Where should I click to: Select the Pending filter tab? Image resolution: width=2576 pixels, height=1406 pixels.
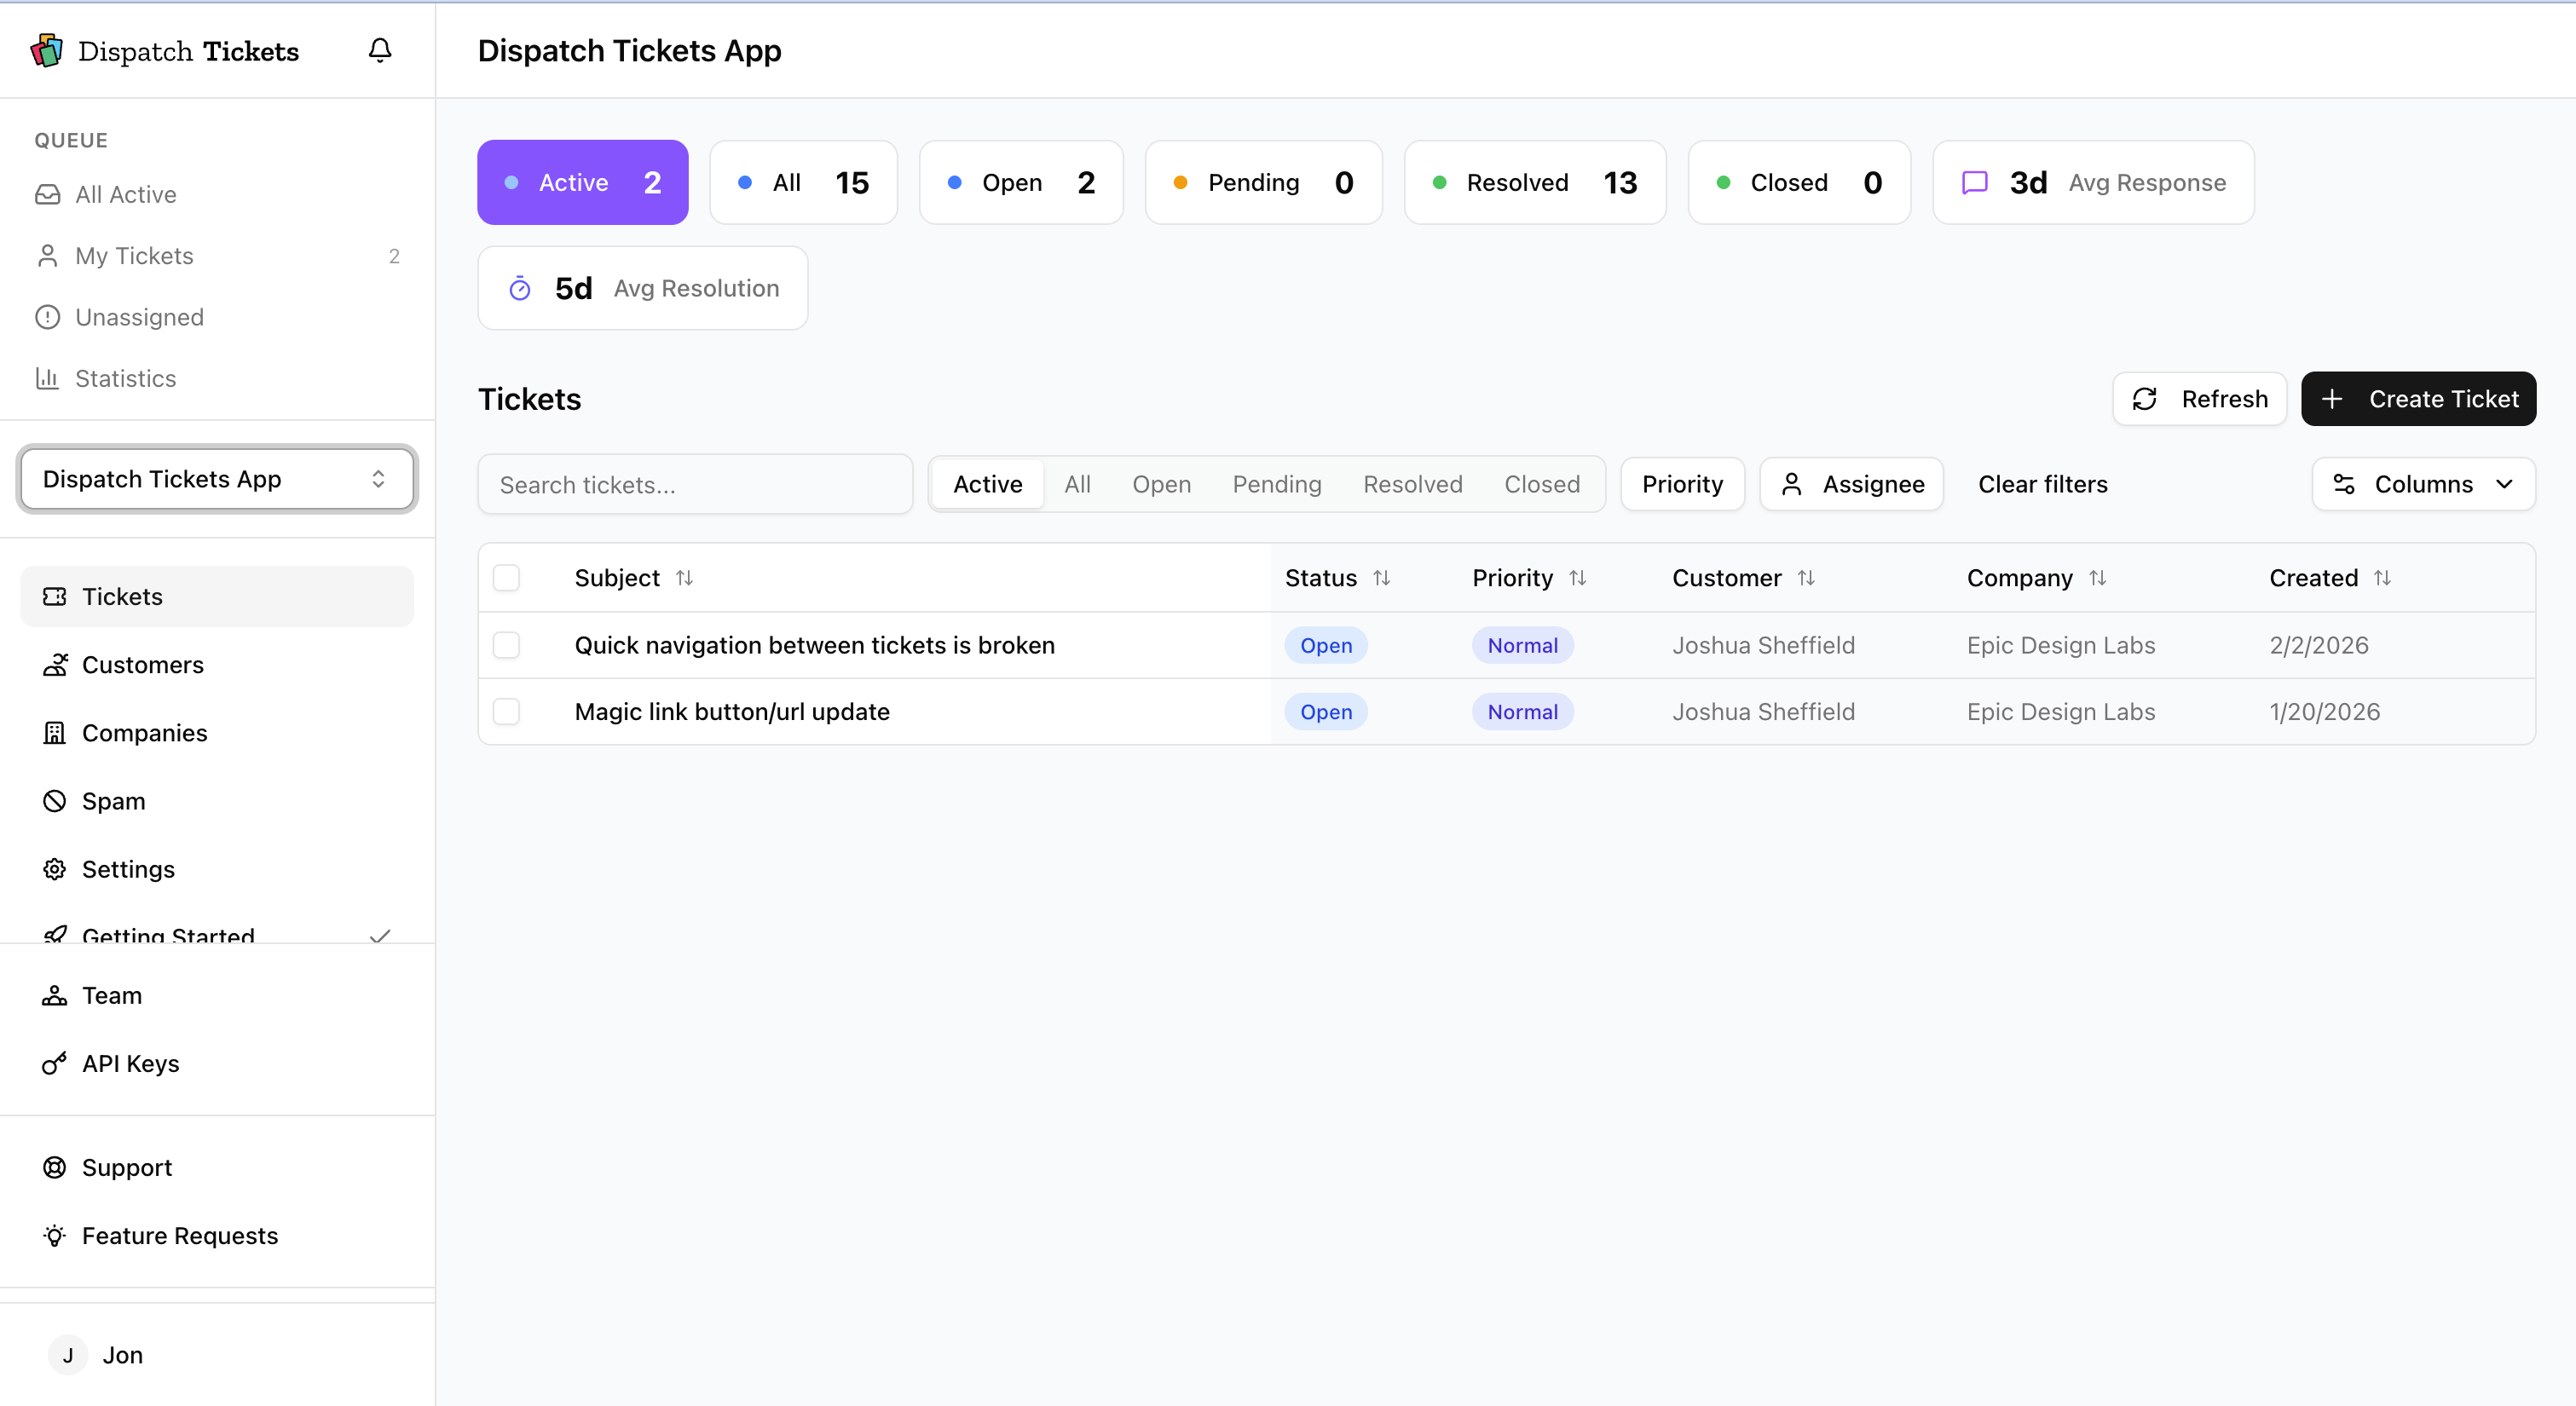(1276, 484)
